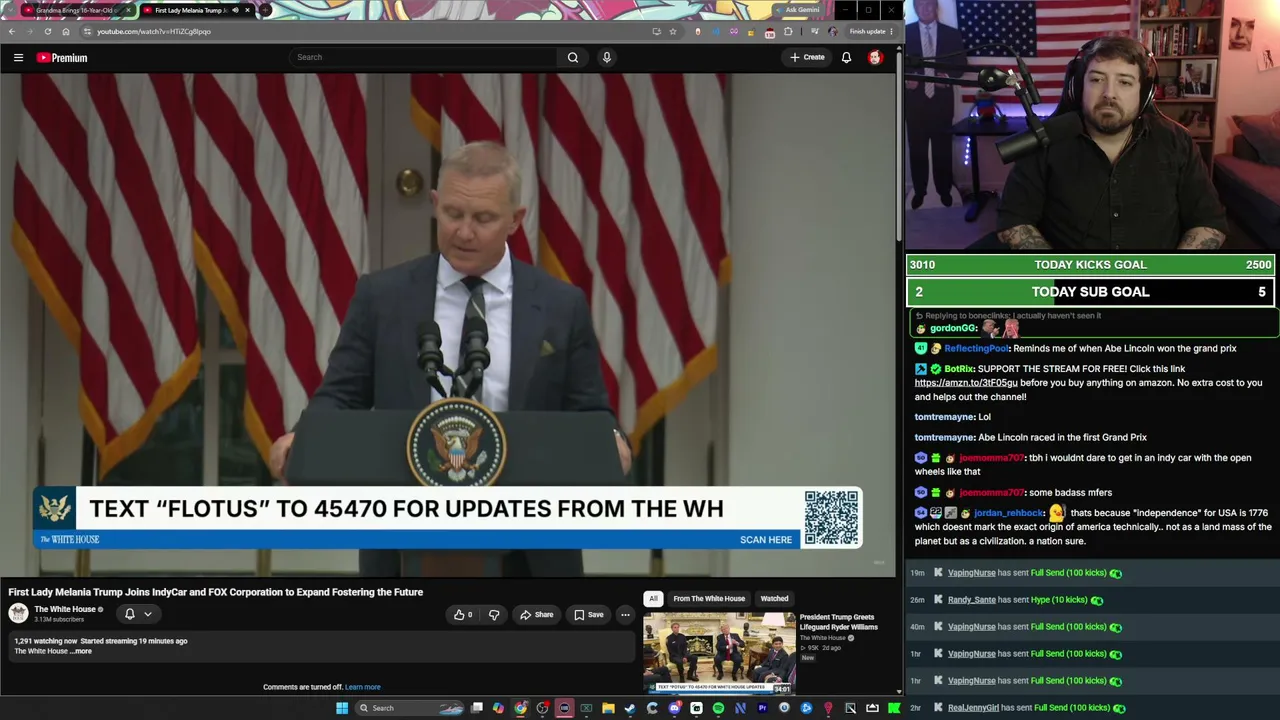Image resolution: width=1280 pixels, height=720 pixels.
Task: Bookmark this page with the star icon
Action: point(672,31)
